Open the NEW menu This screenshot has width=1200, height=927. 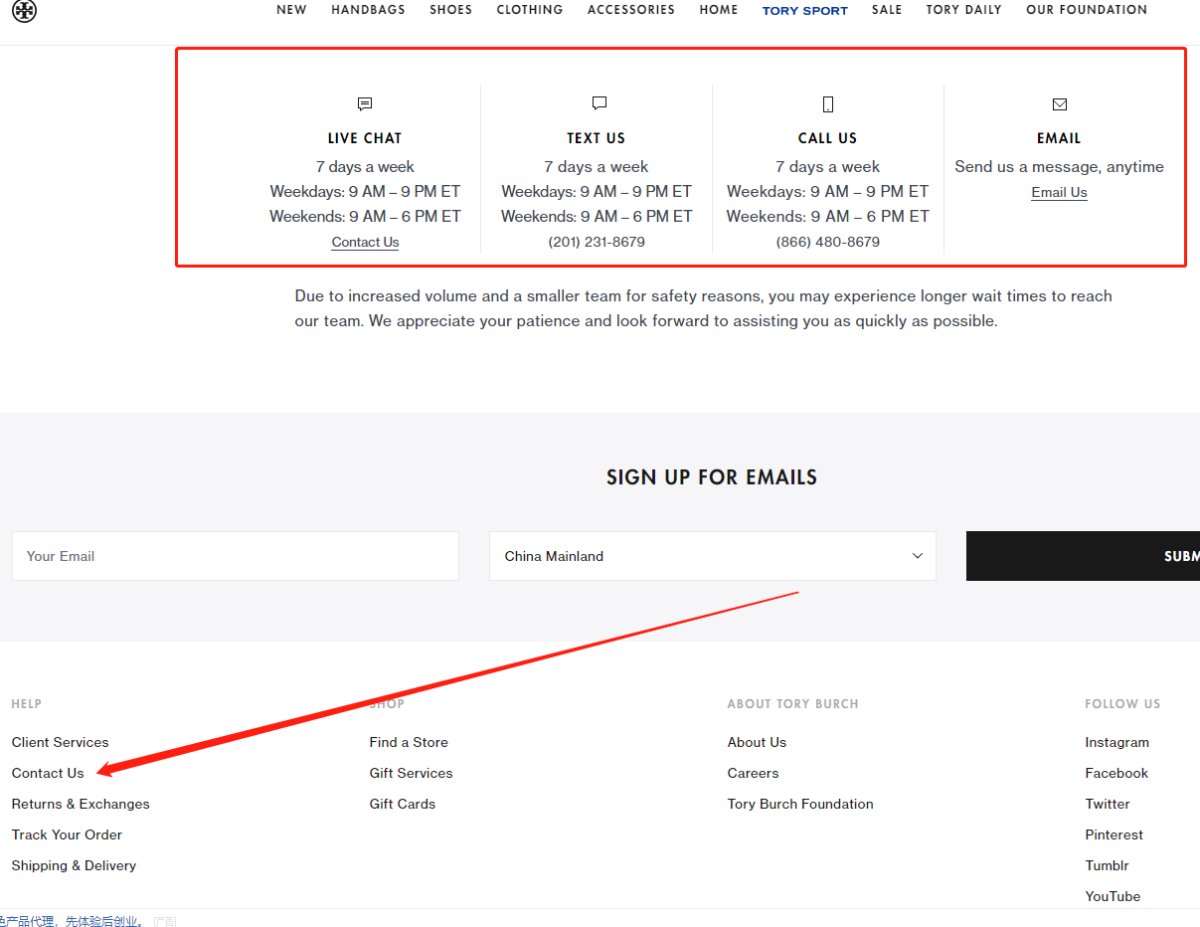point(292,10)
